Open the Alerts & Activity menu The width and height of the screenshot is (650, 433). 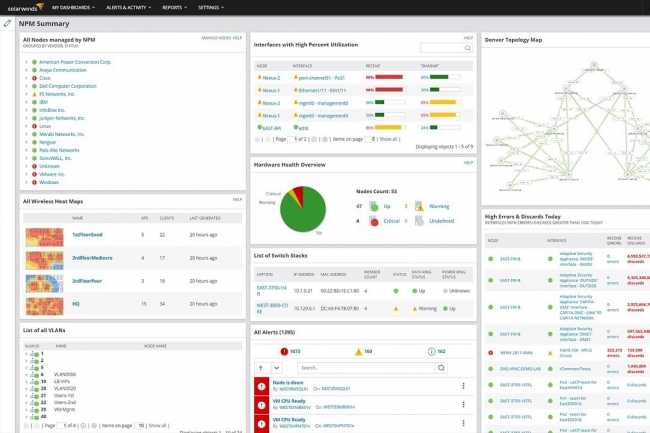click(129, 7)
